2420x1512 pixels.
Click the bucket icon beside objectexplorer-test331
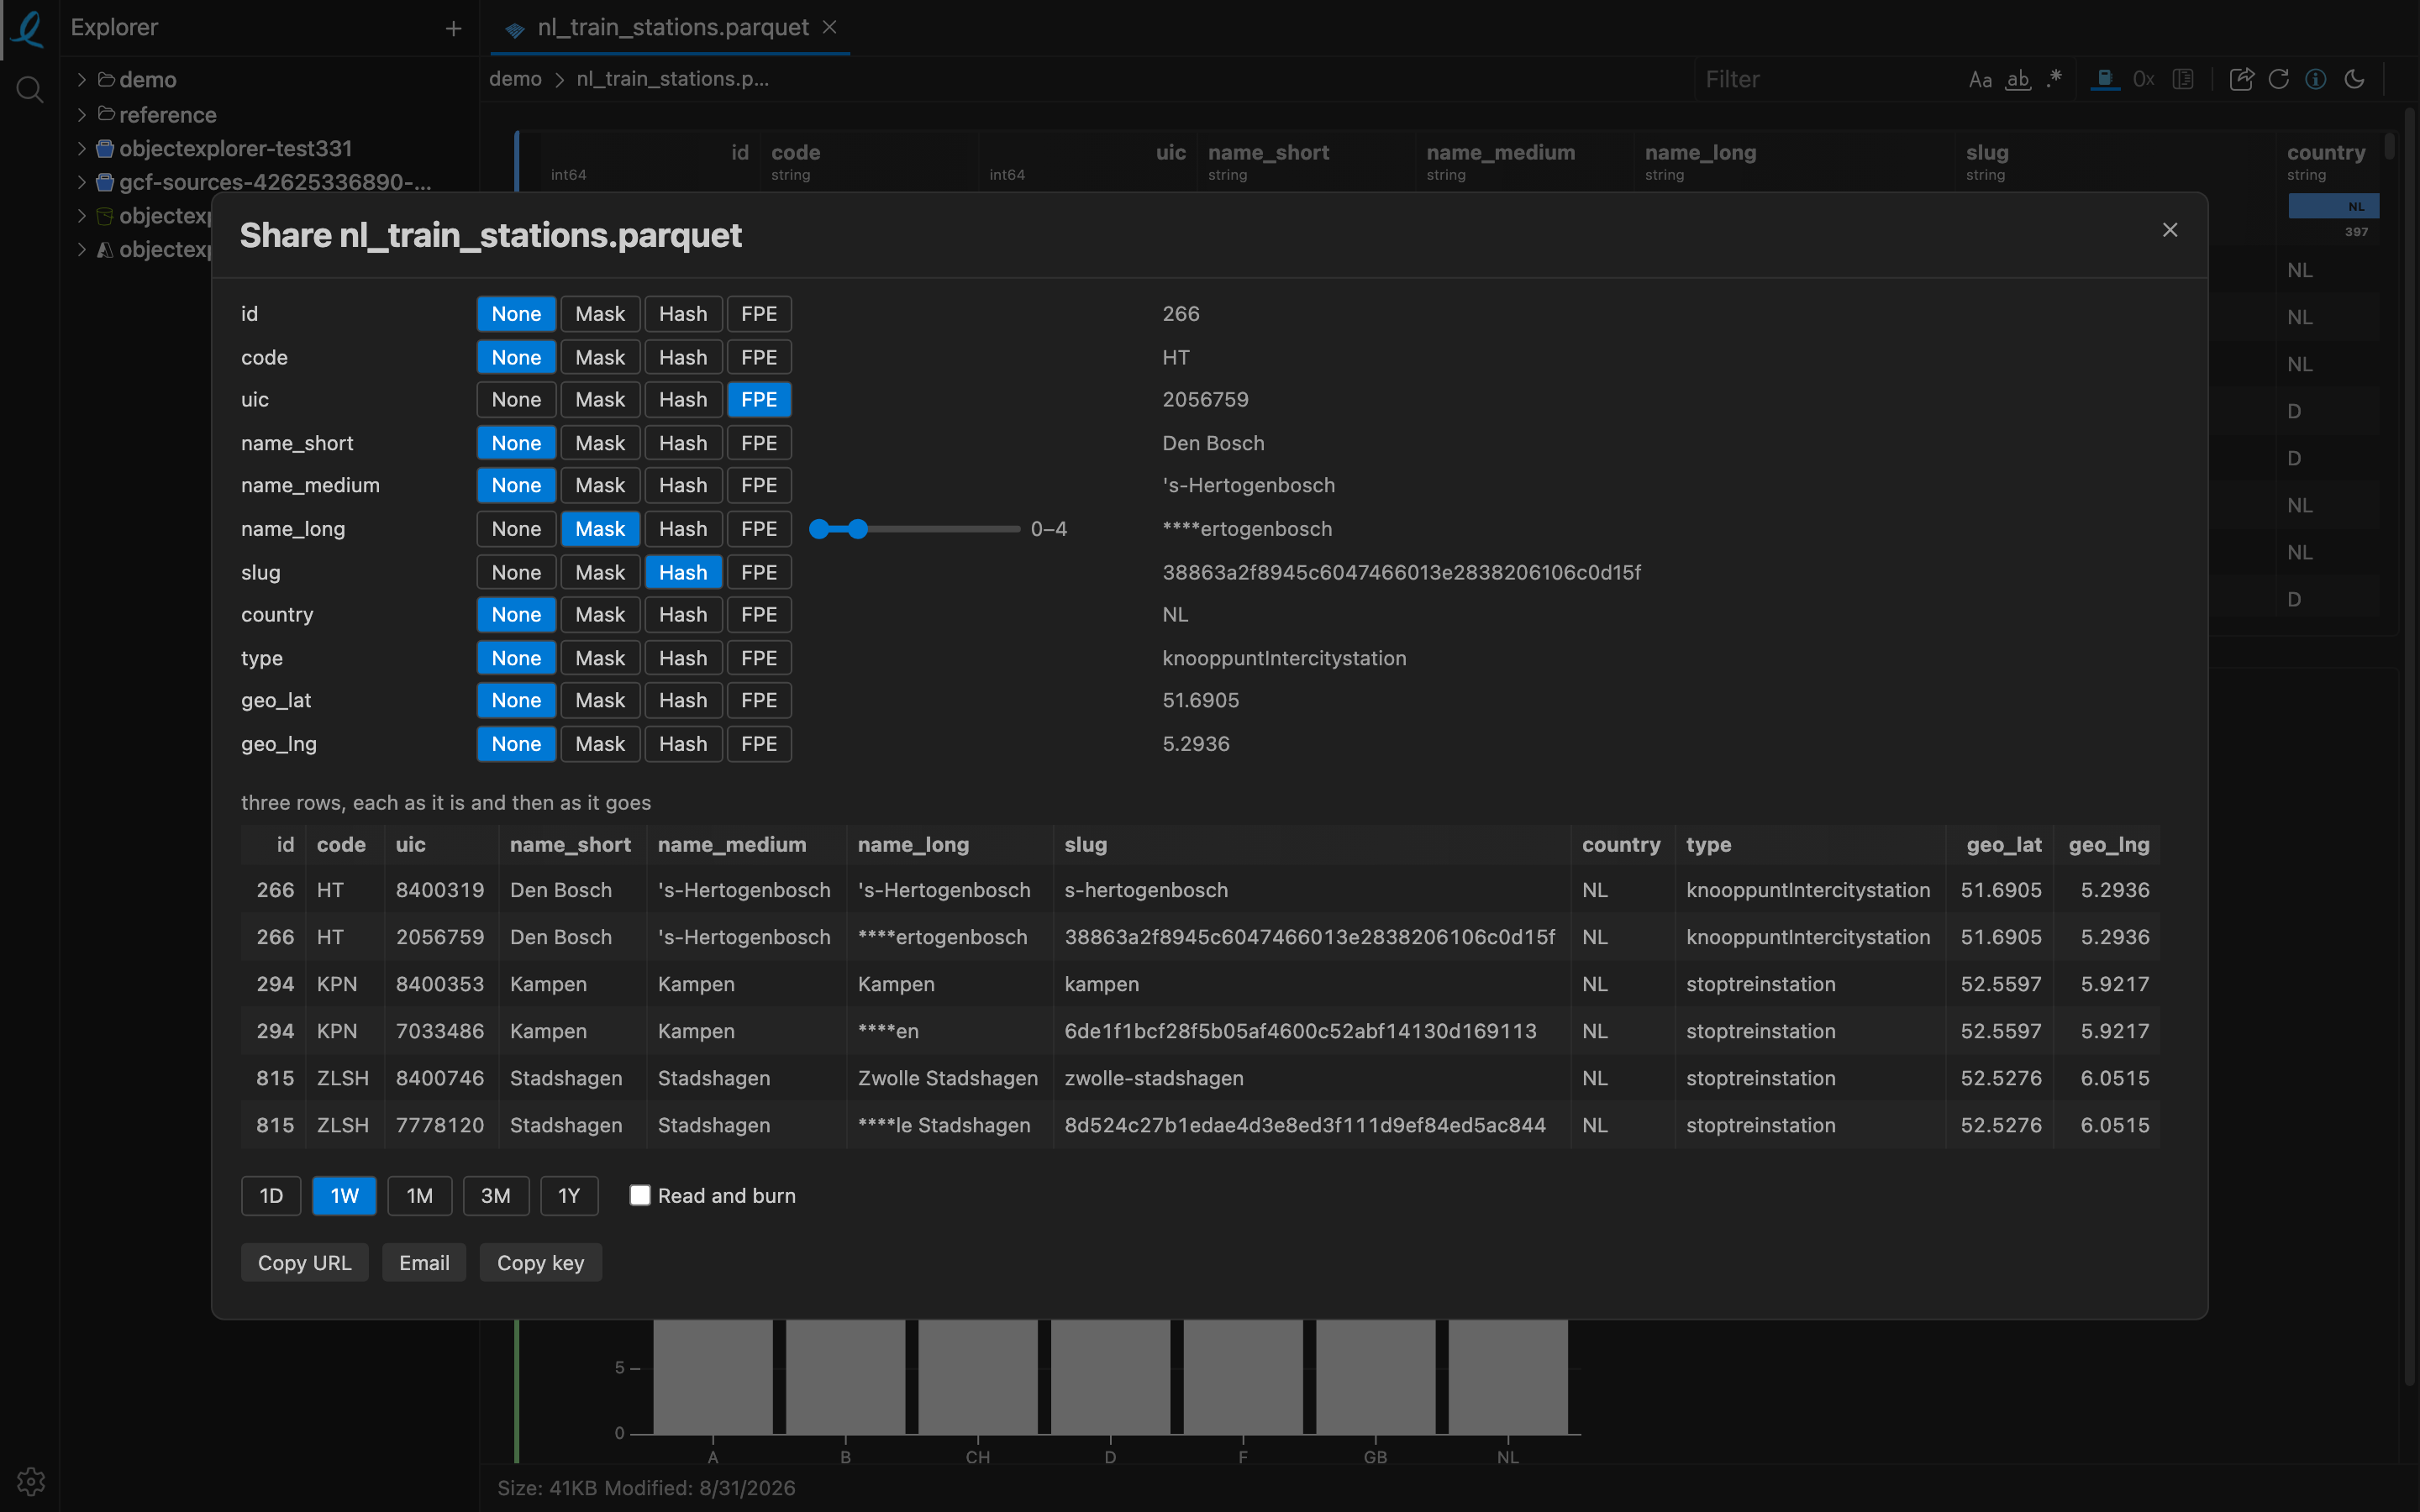point(105,149)
